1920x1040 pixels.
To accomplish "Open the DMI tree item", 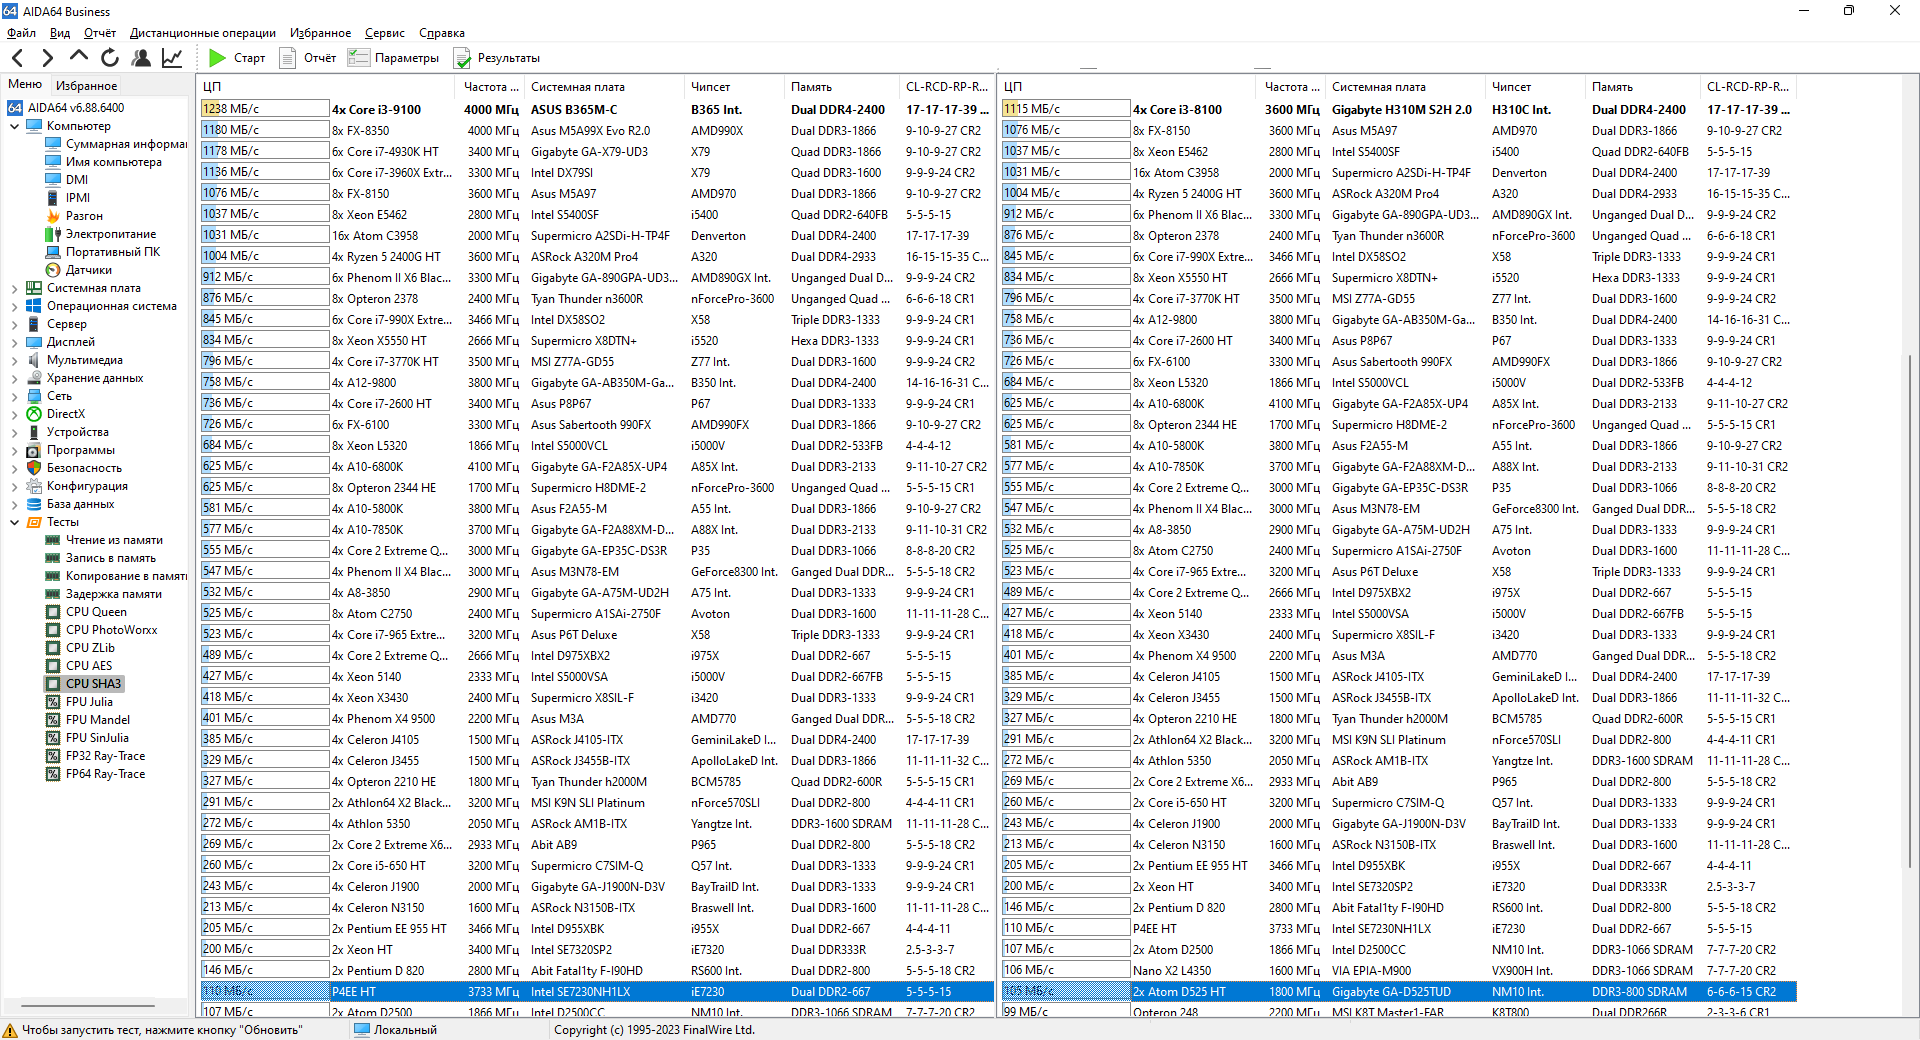I will (67, 180).
